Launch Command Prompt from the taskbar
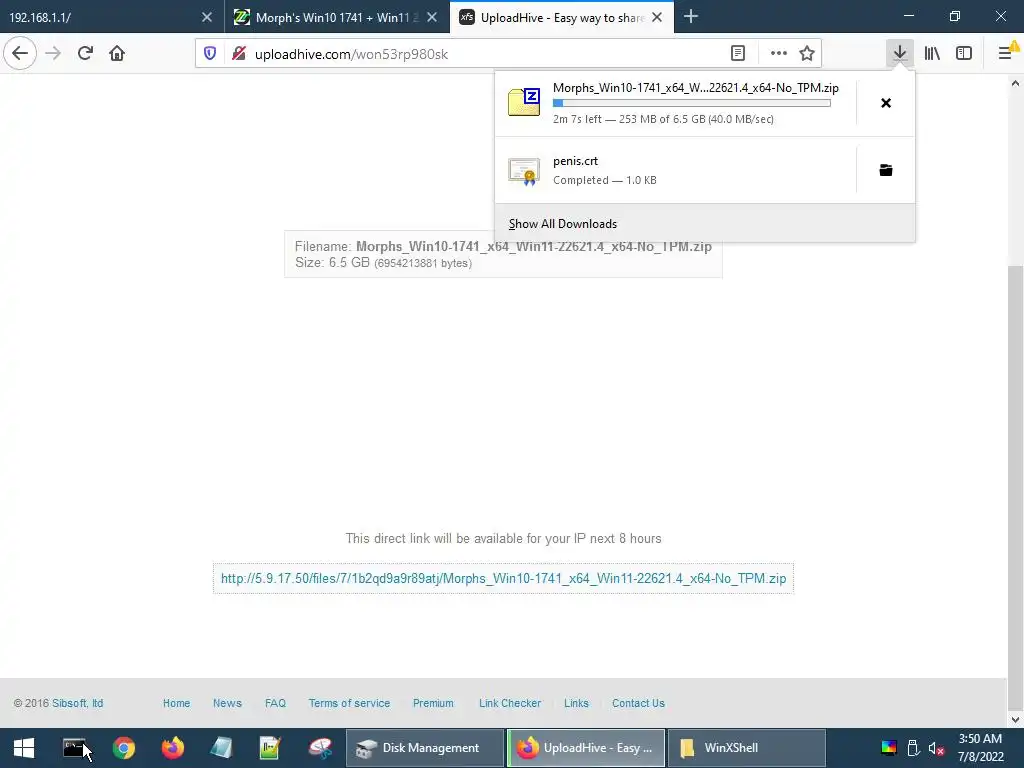The width and height of the screenshot is (1024, 768). coord(74,748)
